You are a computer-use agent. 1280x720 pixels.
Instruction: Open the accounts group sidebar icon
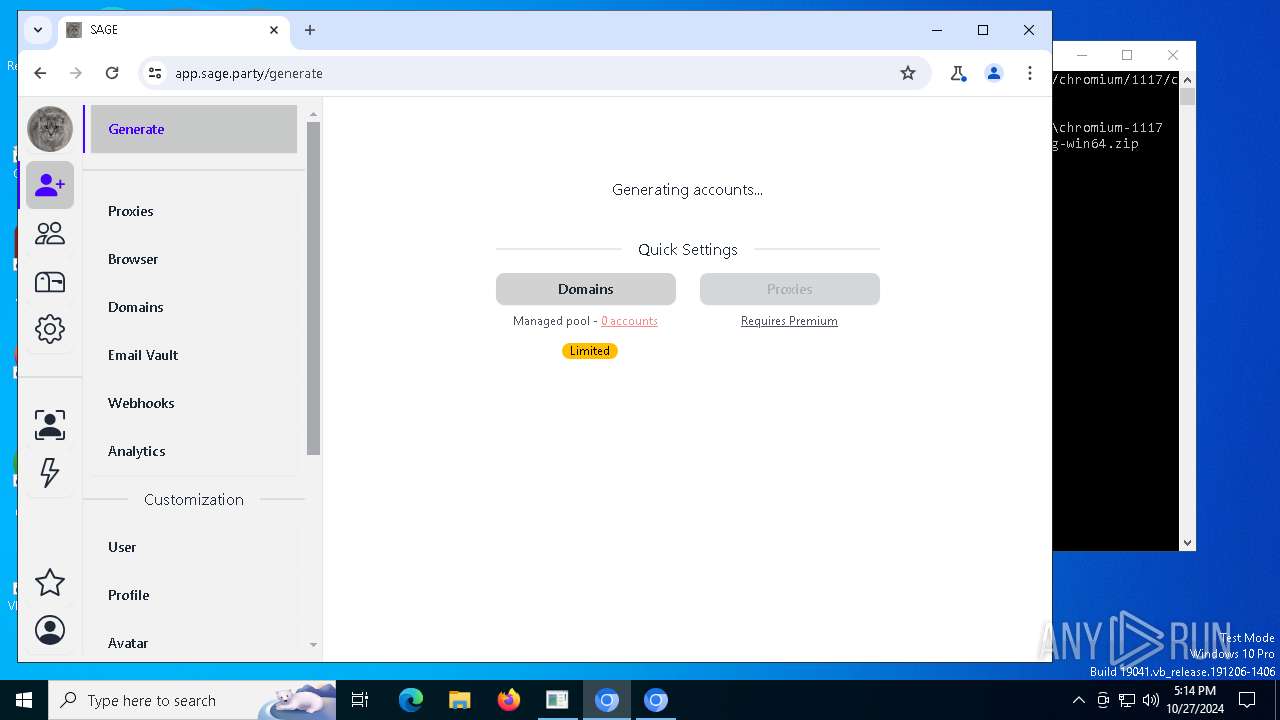pyautogui.click(x=50, y=233)
